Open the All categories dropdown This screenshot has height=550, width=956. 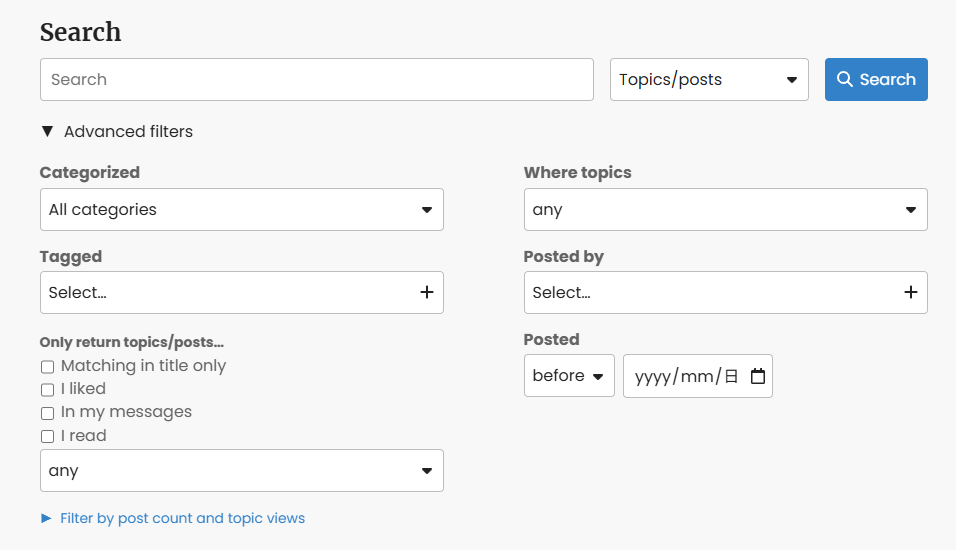[x=241, y=210]
